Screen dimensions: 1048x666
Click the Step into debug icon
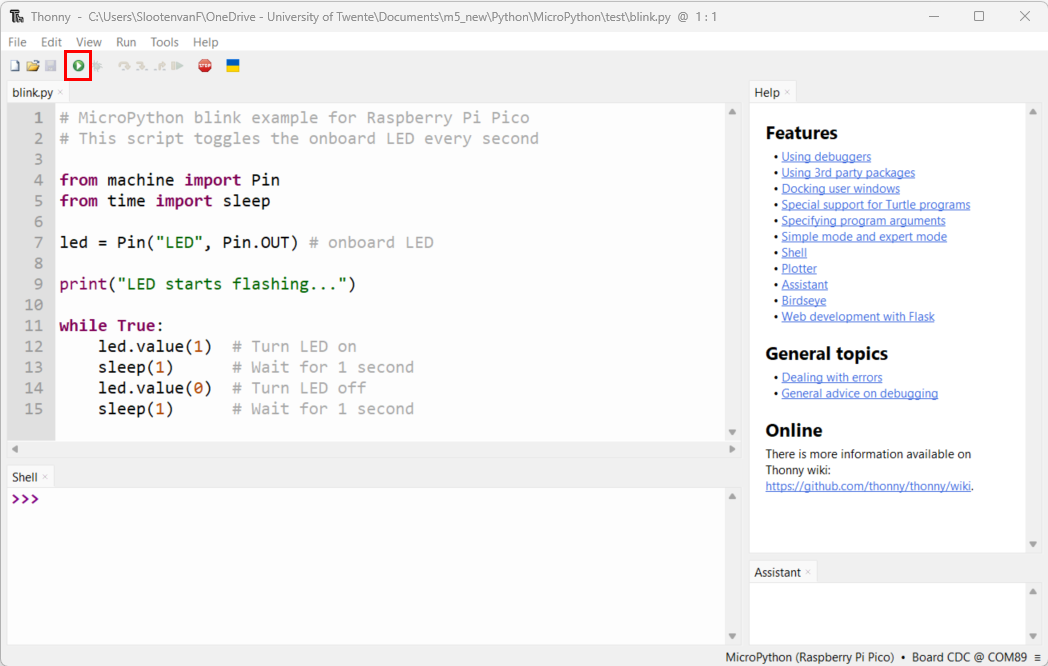pos(142,66)
